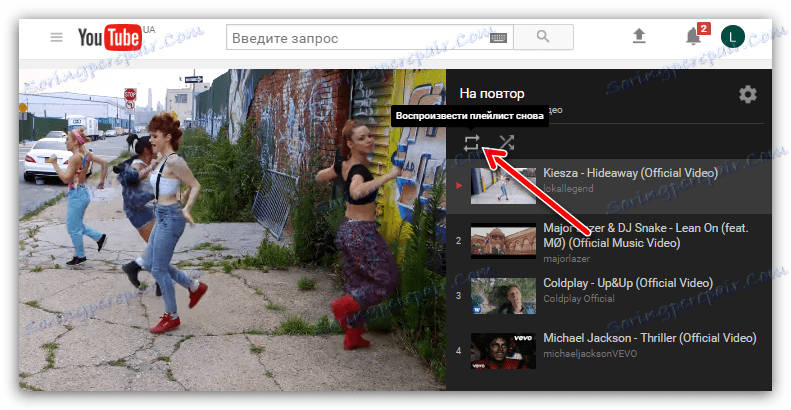The height and width of the screenshot is (410, 791).
Task: Open playlist settings gear
Action: tap(748, 94)
